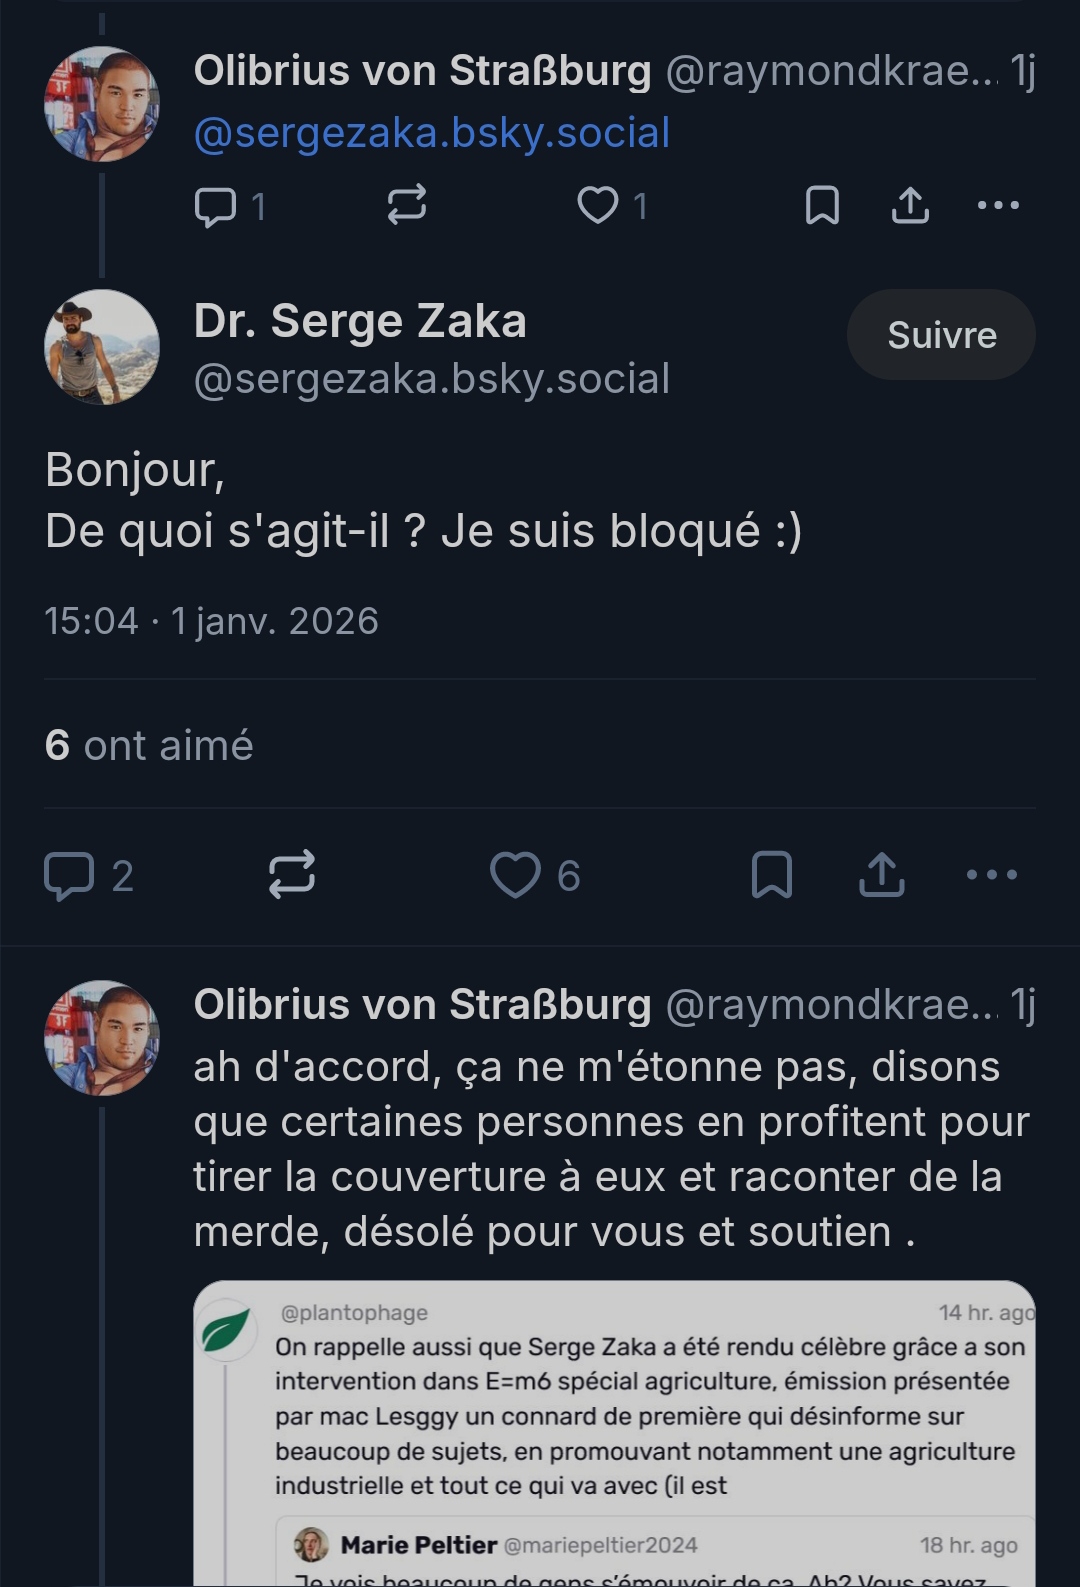Repost Serge Zaka's main post
The image size is (1080, 1587).
point(292,875)
